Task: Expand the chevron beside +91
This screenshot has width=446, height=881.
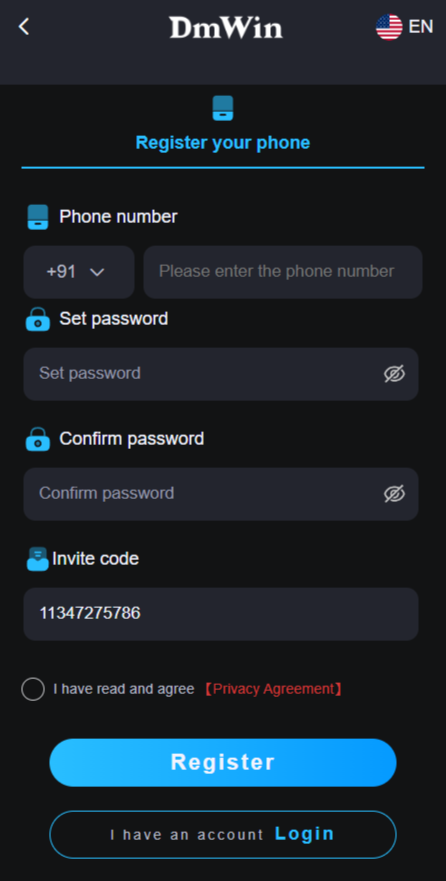Action: click(x=97, y=273)
